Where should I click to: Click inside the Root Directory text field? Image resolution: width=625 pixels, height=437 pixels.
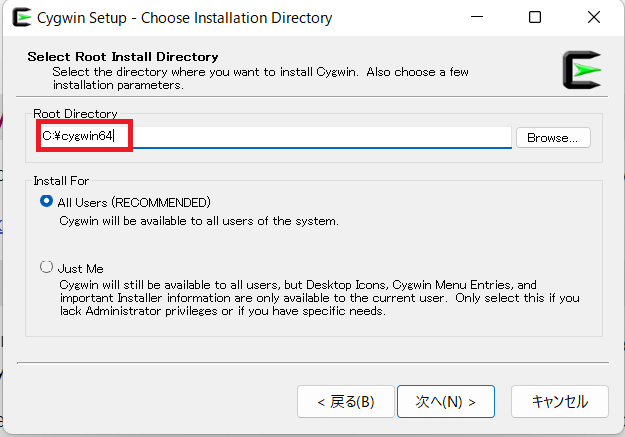coord(275,137)
